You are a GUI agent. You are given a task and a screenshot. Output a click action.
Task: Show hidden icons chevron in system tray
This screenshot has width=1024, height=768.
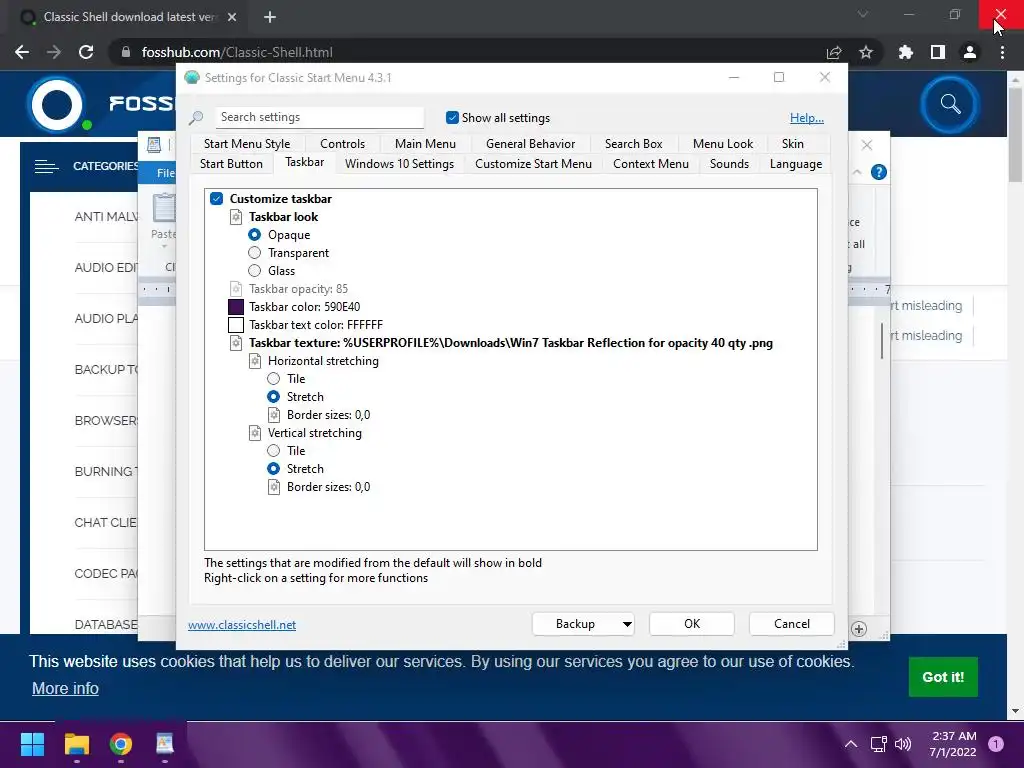click(851, 744)
